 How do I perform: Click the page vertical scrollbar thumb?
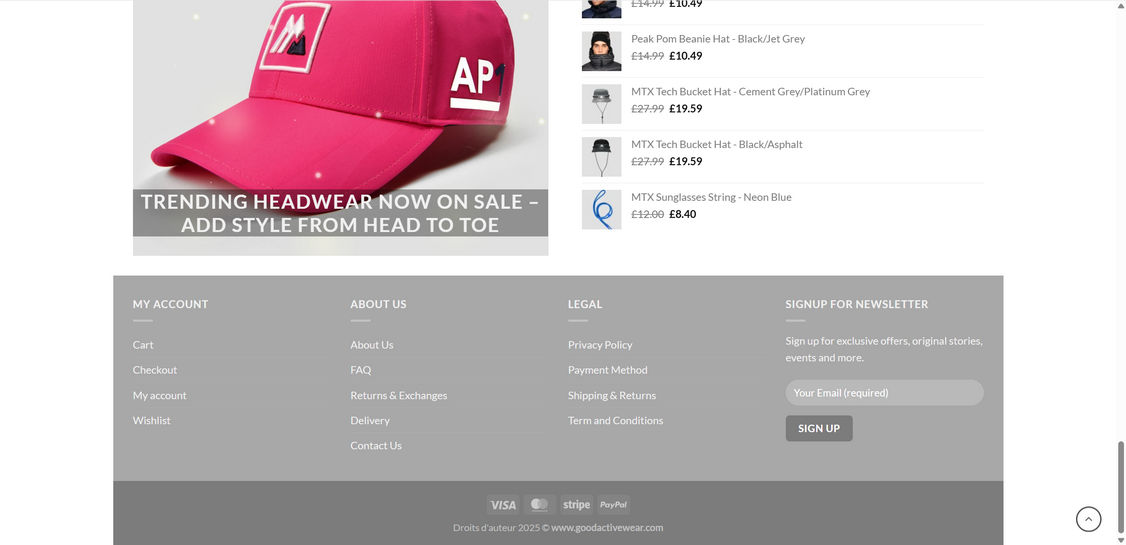click(x=1120, y=488)
